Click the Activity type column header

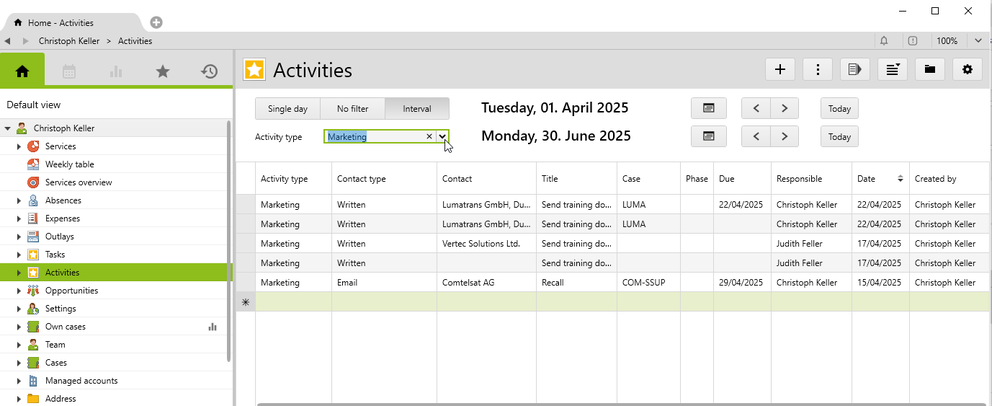pyautogui.click(x=294, y=179)
